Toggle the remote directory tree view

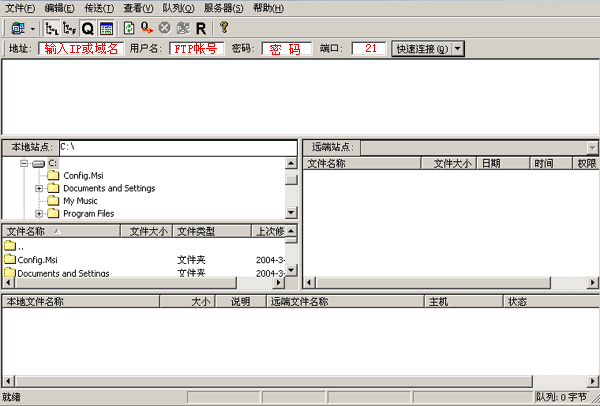(69, 28)
